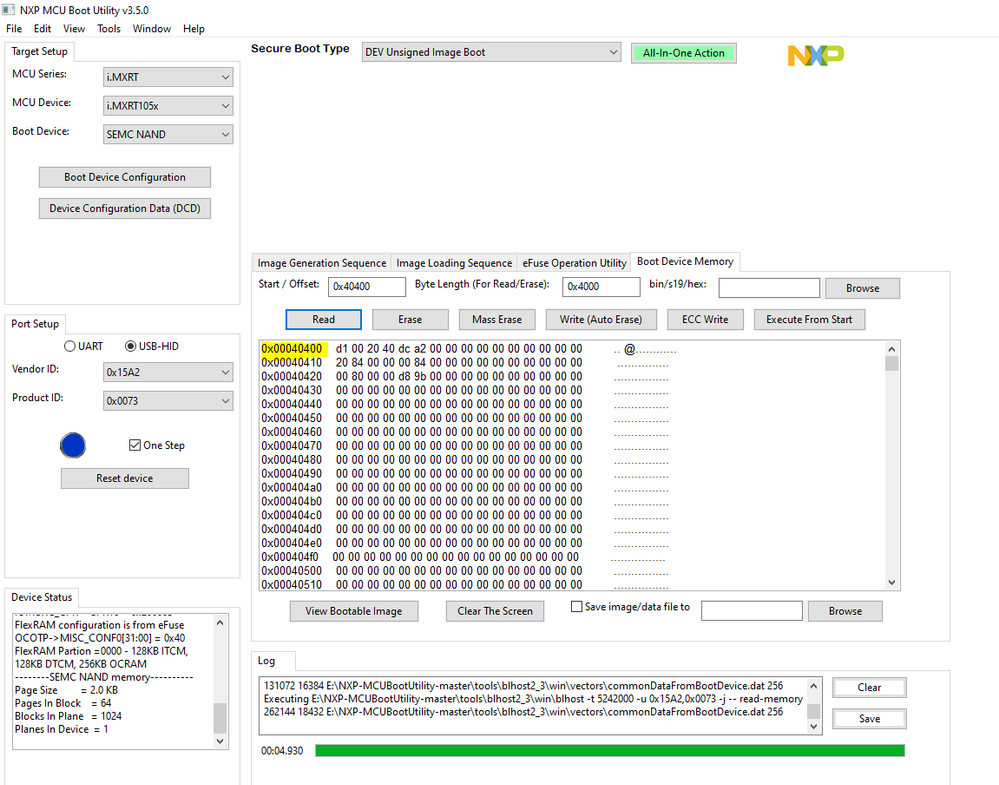
Task: Save the log output
Action: (869, 719)
